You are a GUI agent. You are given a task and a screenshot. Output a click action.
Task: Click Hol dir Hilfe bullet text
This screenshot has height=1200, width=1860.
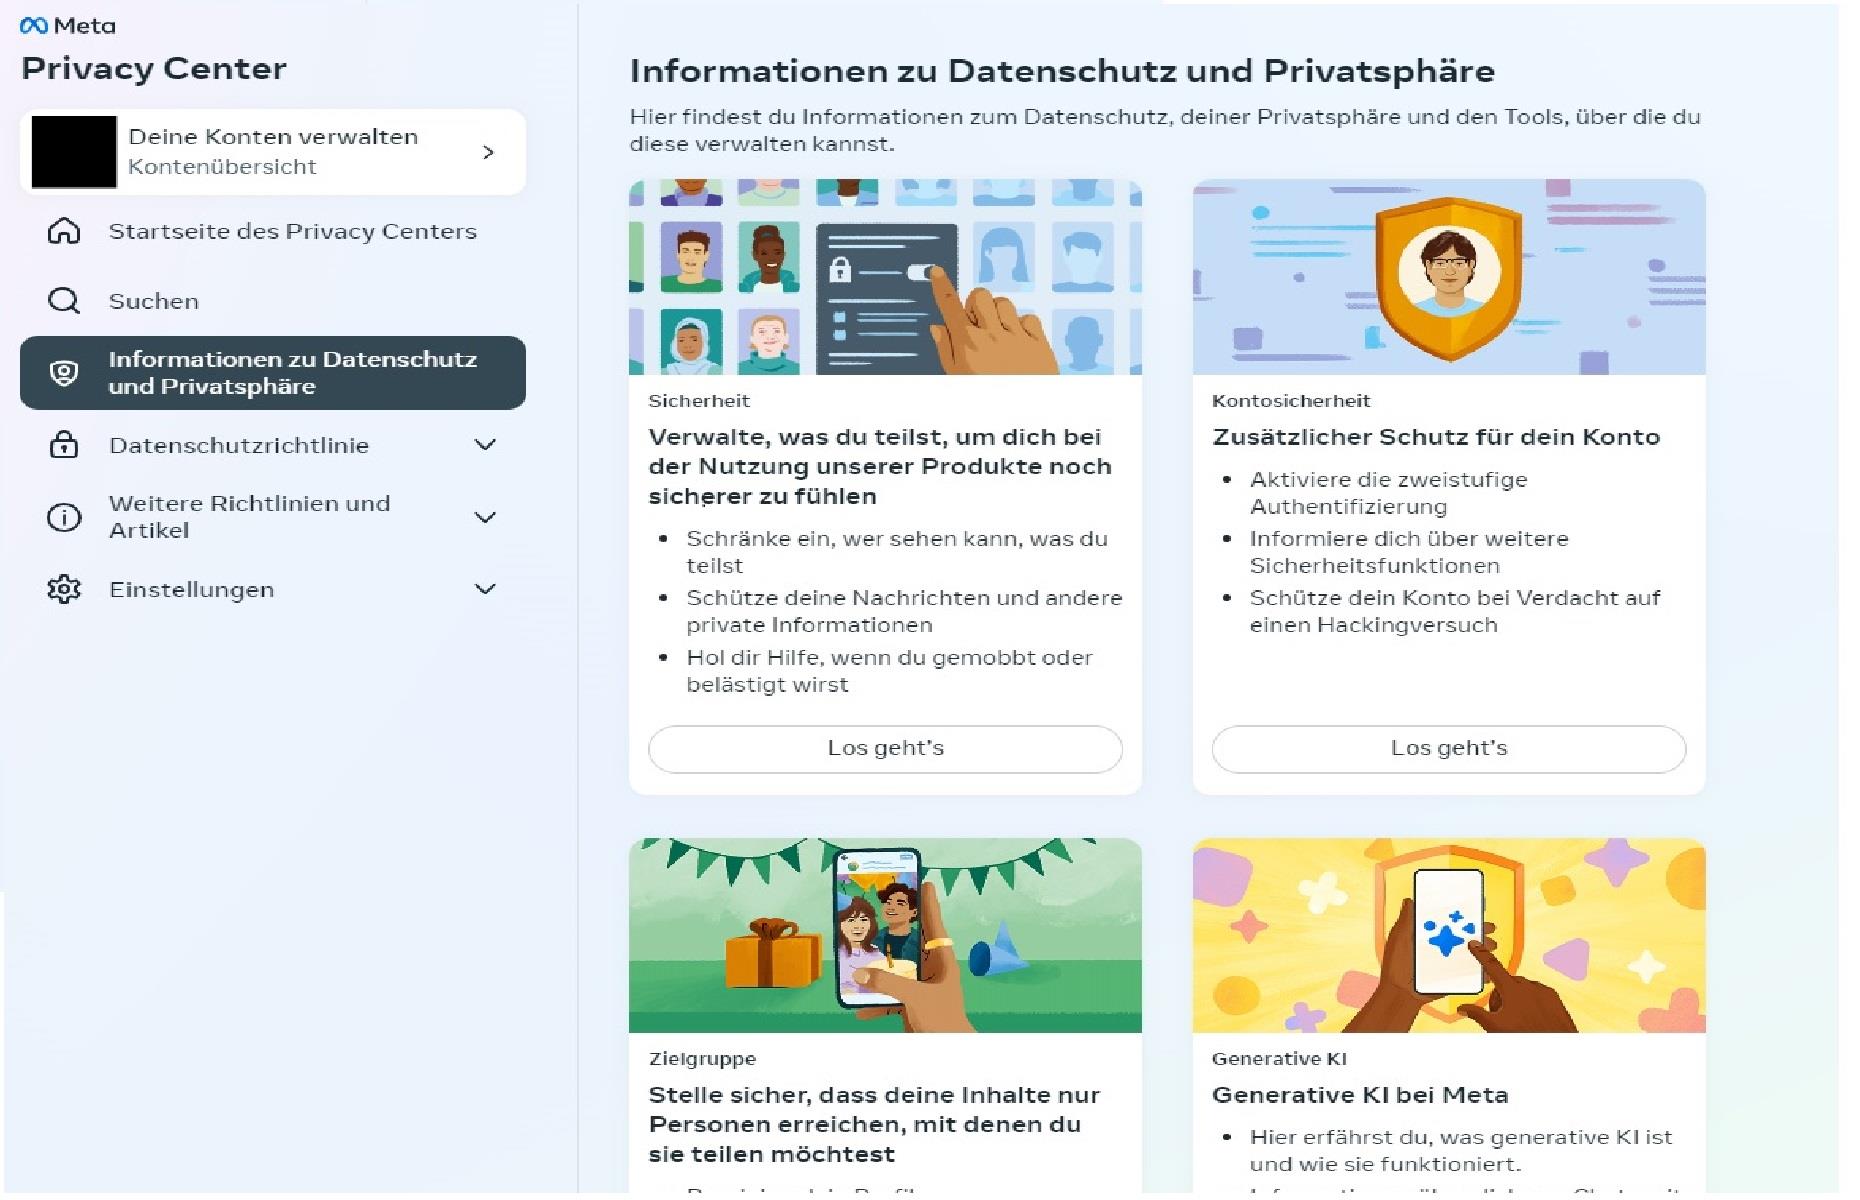click(x=889, y=671)
